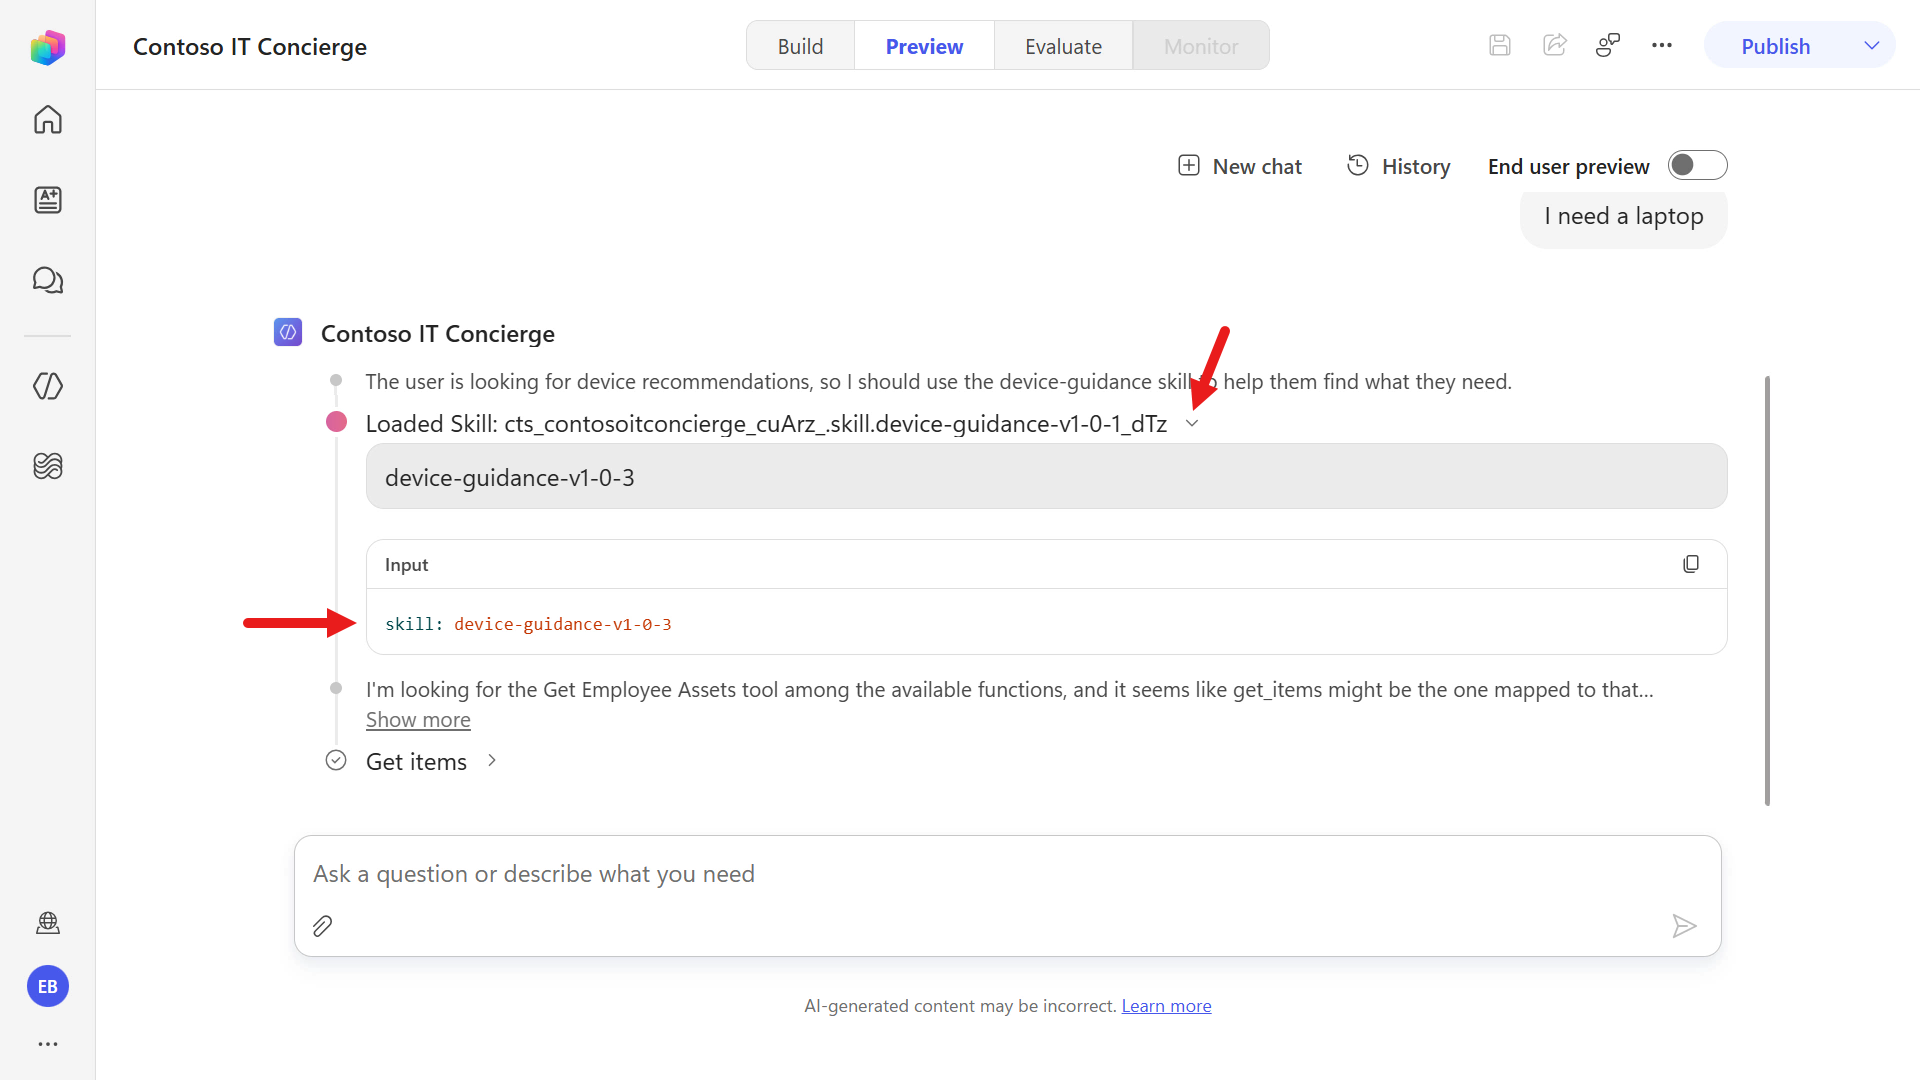Copy the Input code block
Image resolution: width=1920 pixels, height=1080 pixels.
[x=1691, y=564]
